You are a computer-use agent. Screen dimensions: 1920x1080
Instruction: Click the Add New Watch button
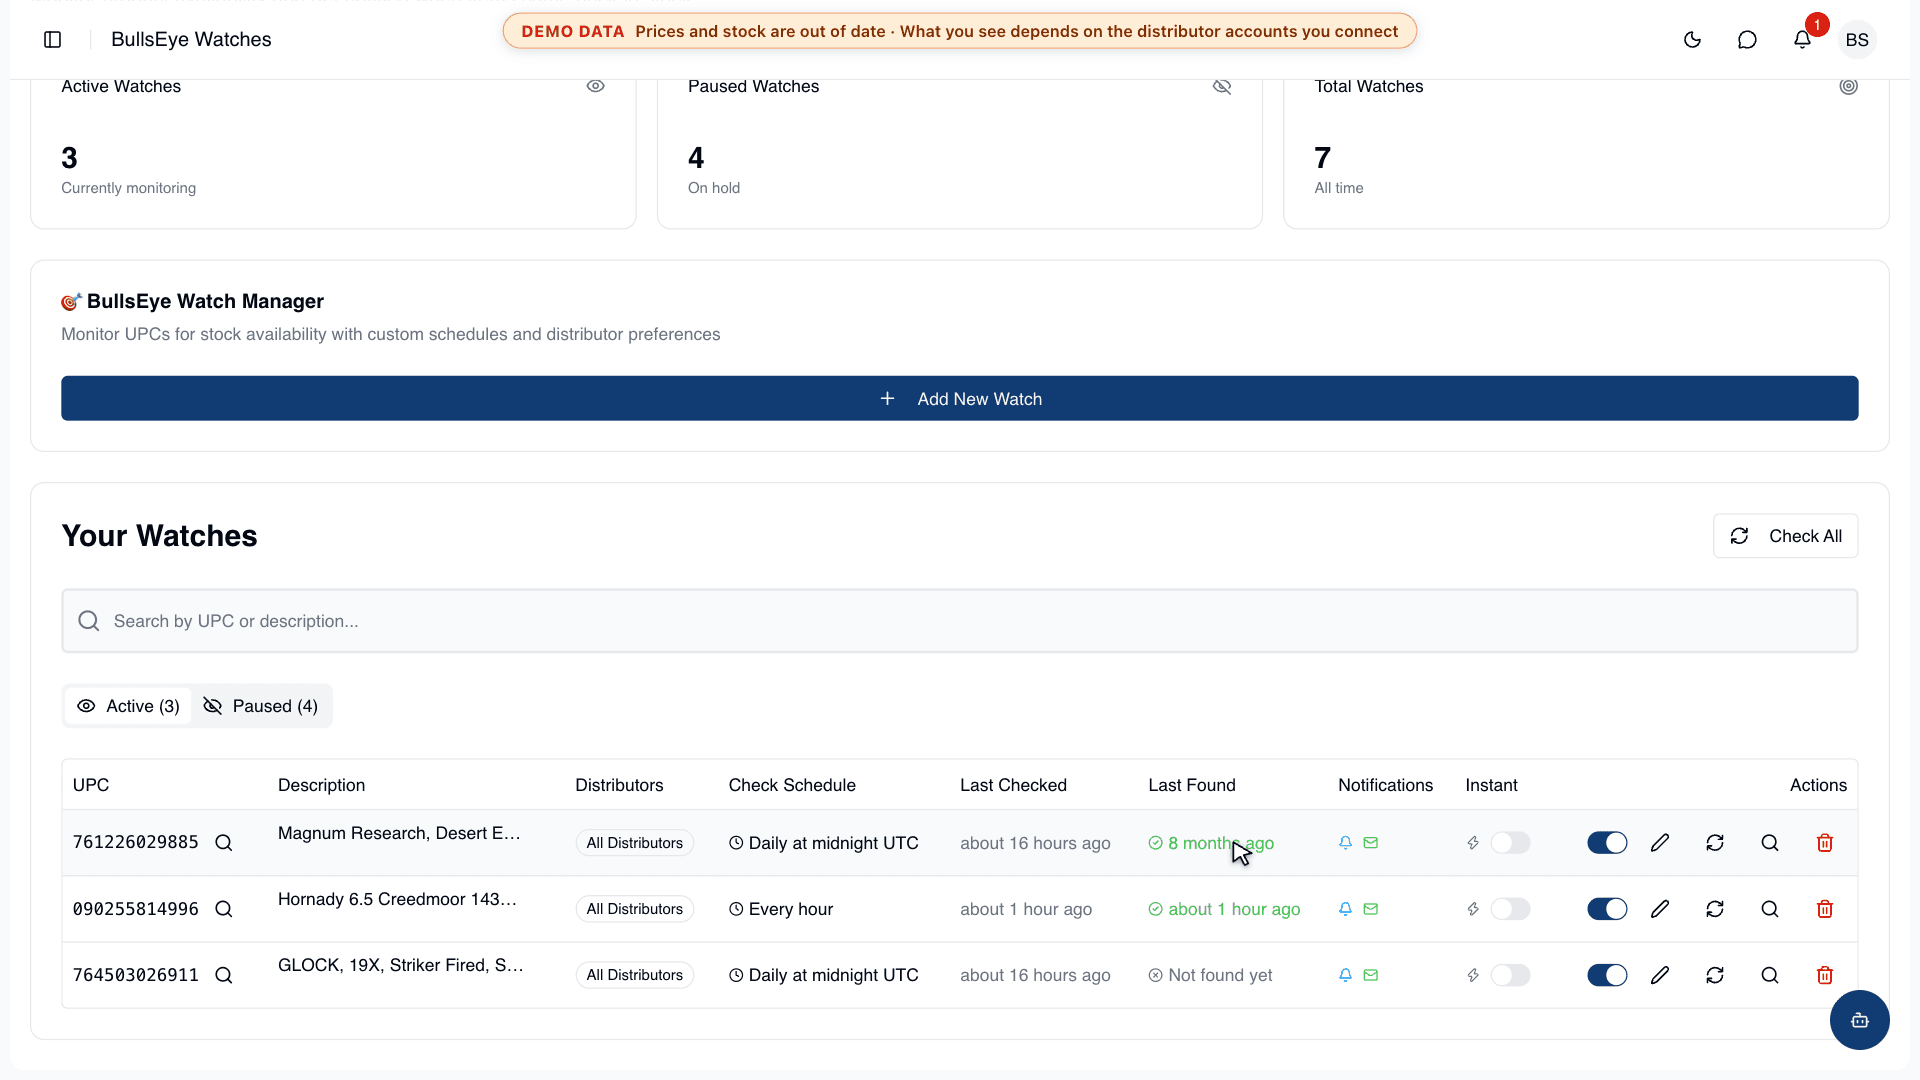960,398
